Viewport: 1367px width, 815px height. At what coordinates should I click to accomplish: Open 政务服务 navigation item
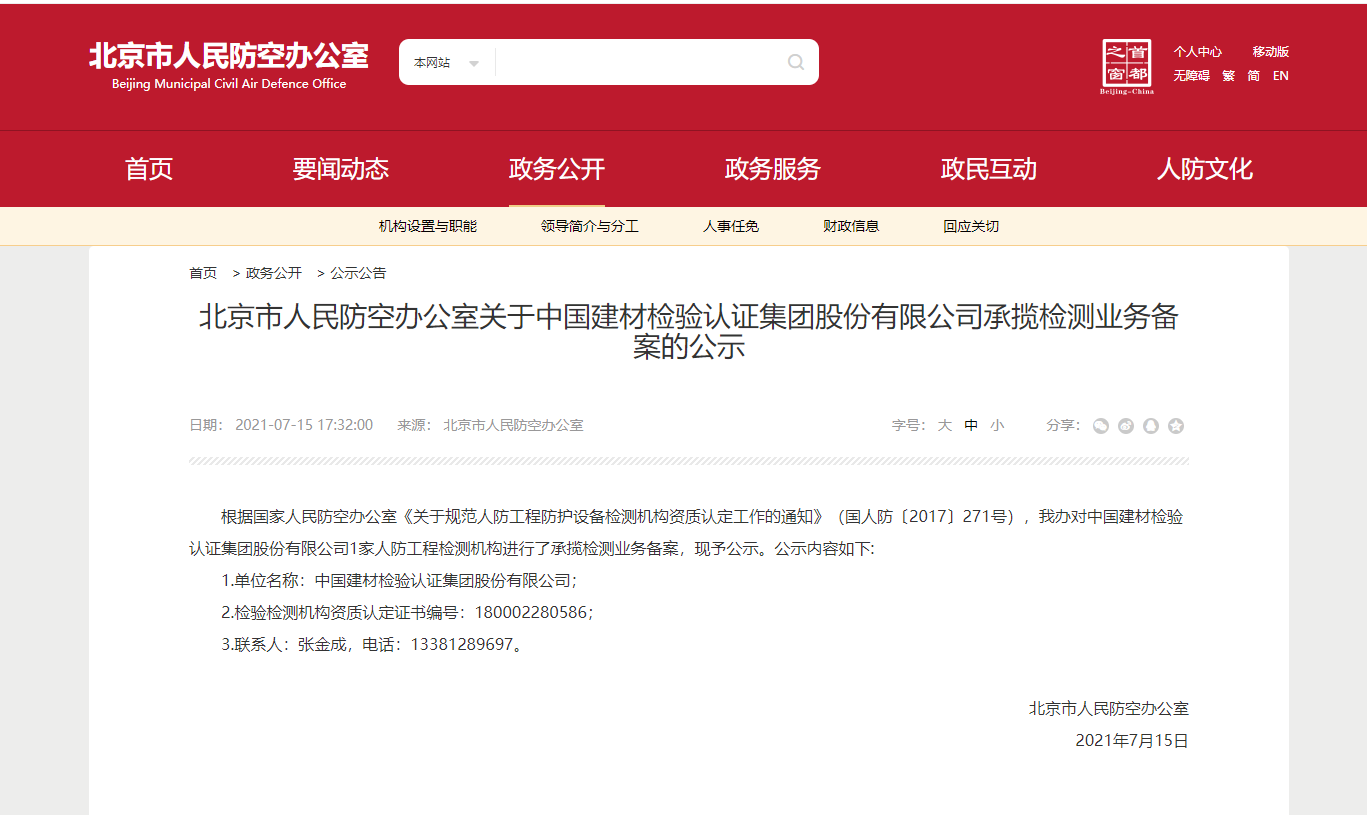[x=772, y=169]
